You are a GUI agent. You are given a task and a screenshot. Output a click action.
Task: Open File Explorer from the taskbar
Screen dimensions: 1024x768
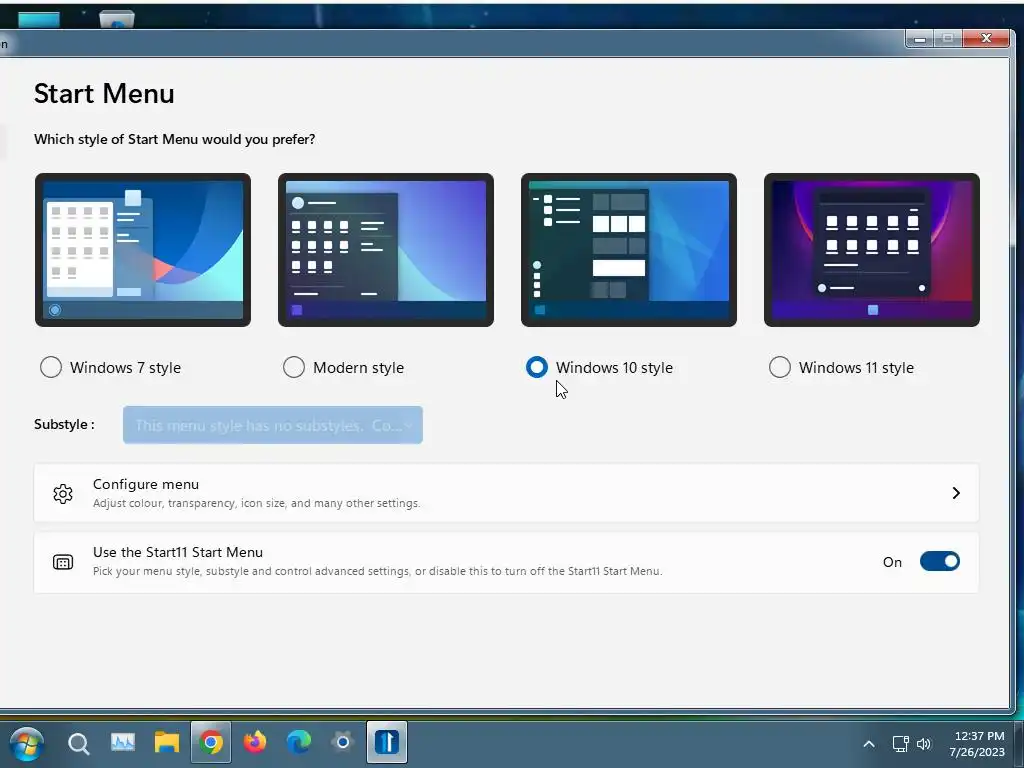(x=167, y=743)
